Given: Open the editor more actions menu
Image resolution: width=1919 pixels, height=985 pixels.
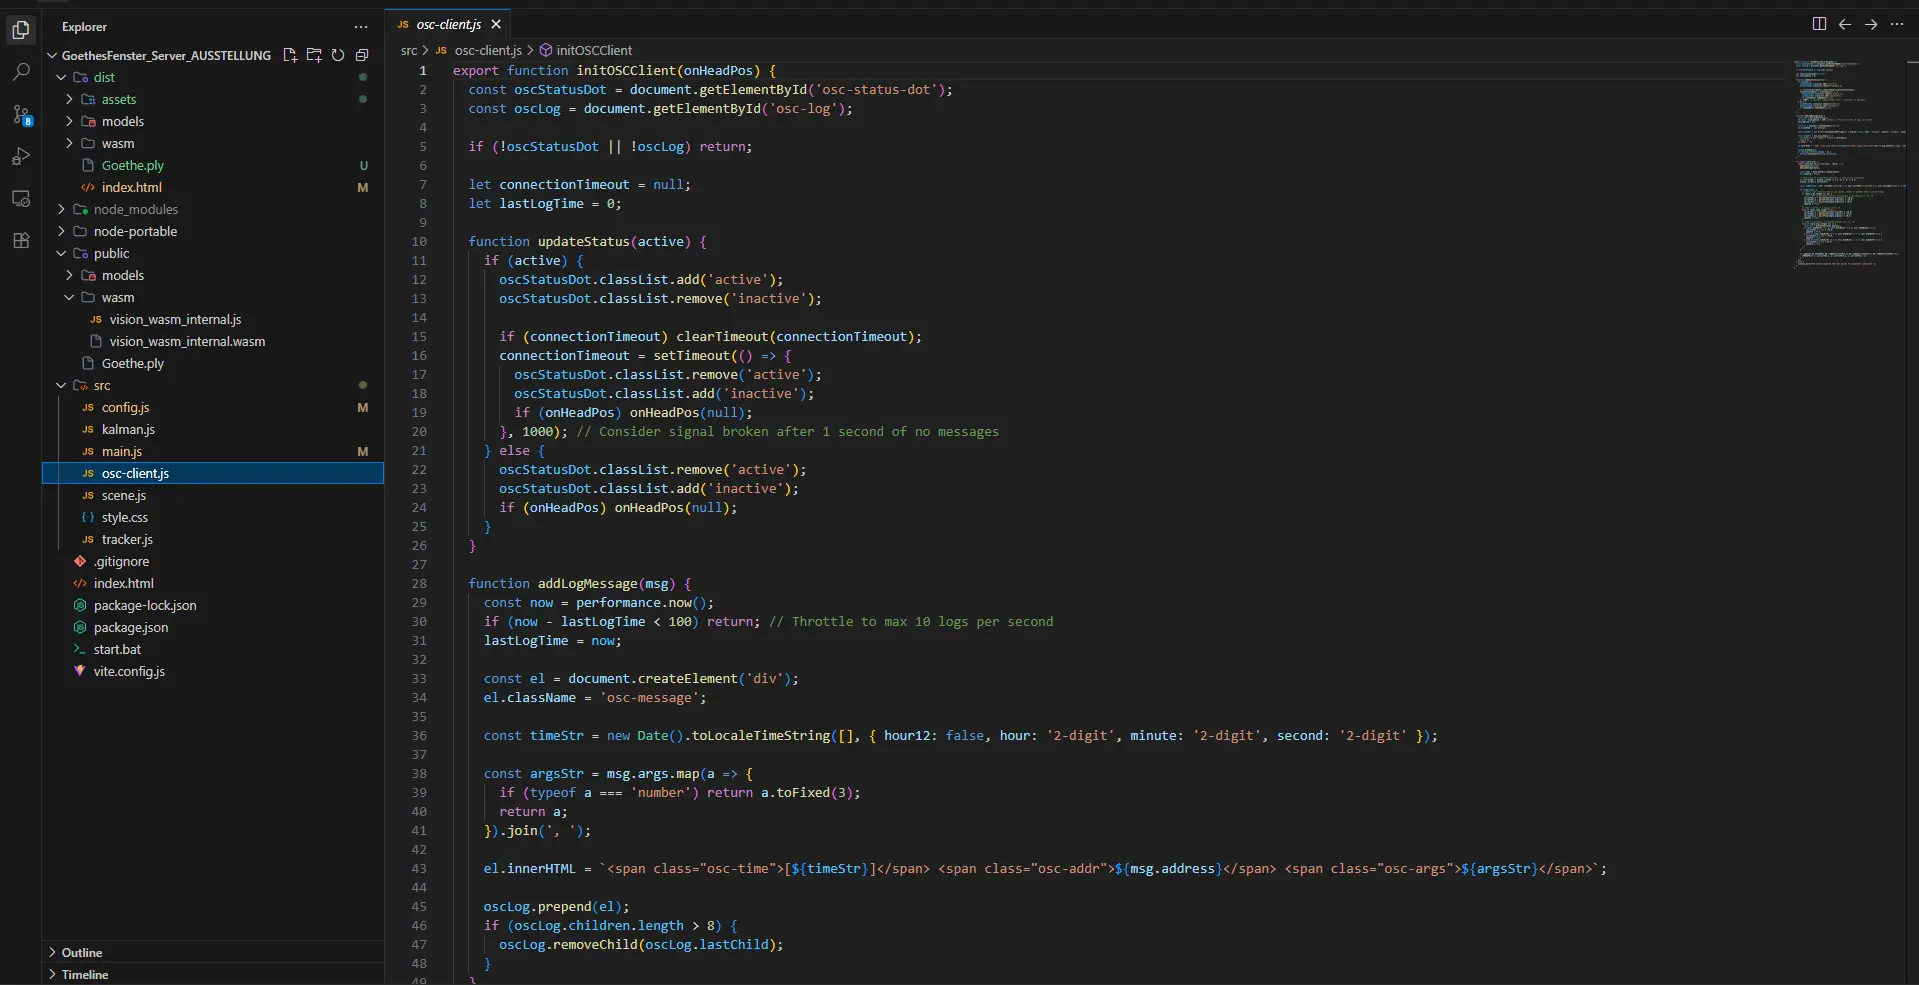Looking at the screenshot, I should click(1897, 24).
